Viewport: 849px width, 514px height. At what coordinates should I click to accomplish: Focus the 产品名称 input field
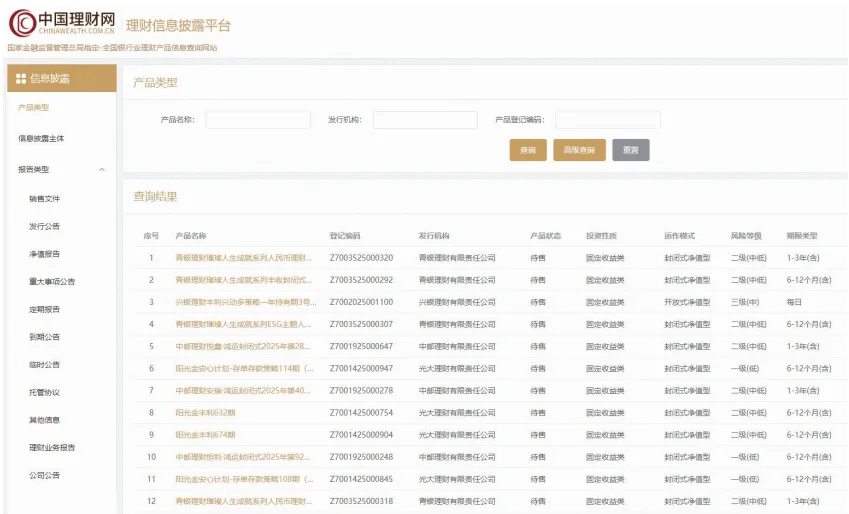click(x=258, y=120)
